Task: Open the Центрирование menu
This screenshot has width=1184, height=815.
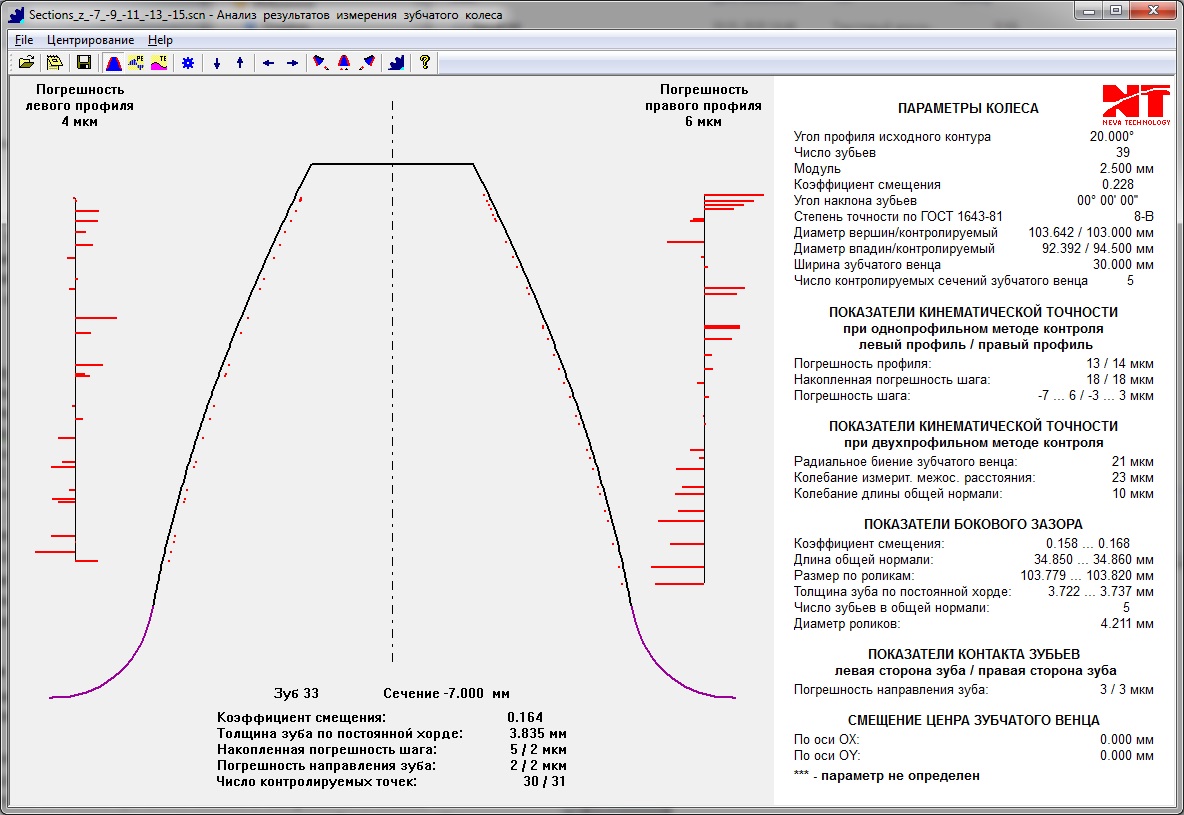Action: pos(91,40)
